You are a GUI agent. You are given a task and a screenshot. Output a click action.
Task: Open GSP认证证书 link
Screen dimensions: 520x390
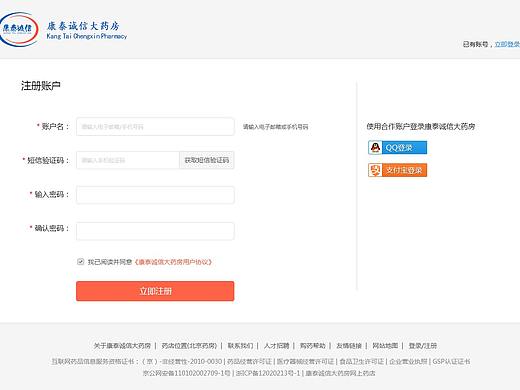coord(451,361)
